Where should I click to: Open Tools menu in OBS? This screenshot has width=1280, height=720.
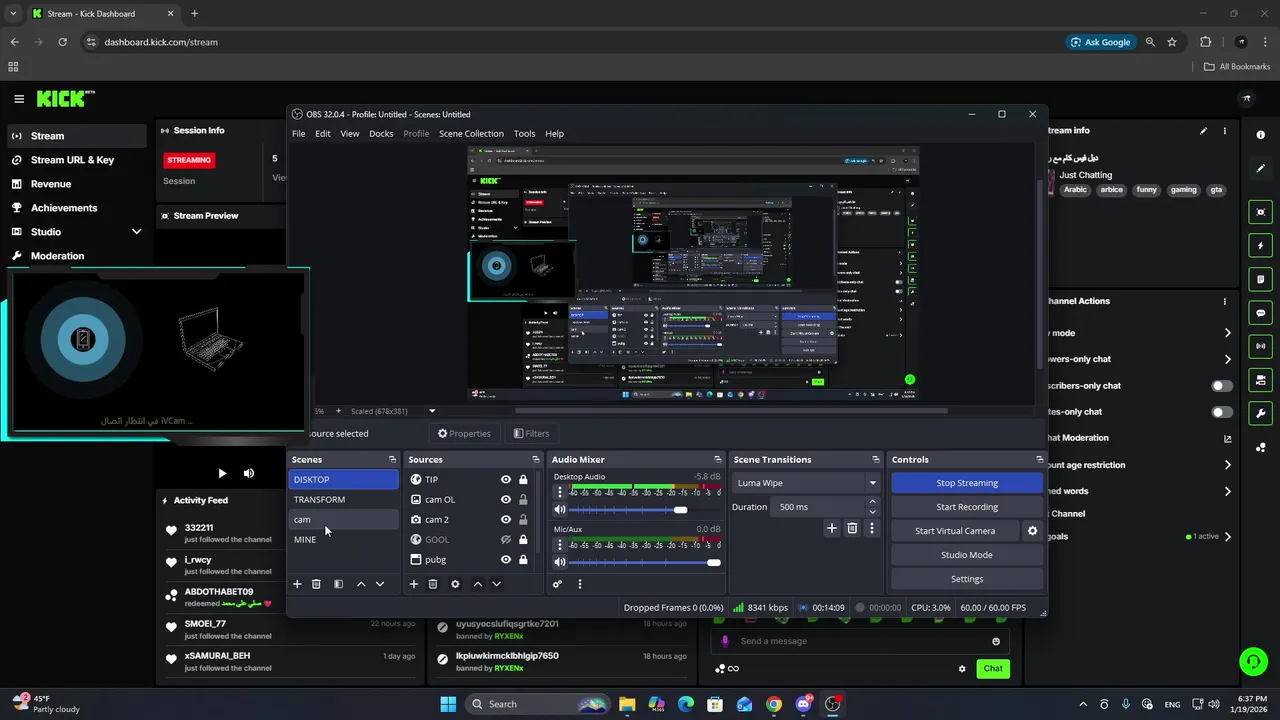pyautogui.click(x=524, y=133)
